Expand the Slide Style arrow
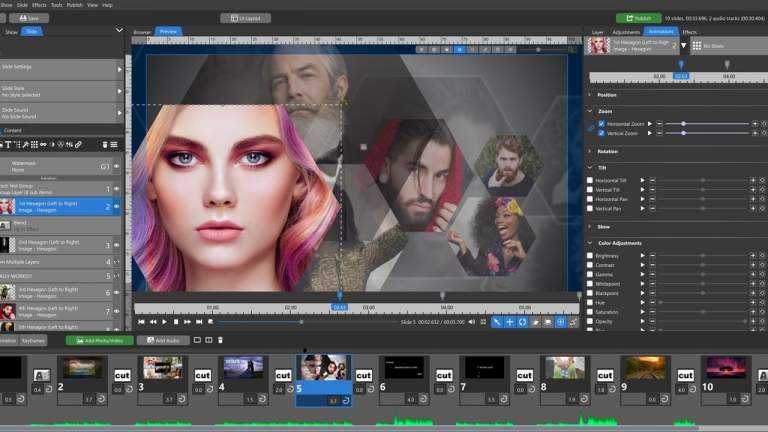768x432 pixels. 119,91
